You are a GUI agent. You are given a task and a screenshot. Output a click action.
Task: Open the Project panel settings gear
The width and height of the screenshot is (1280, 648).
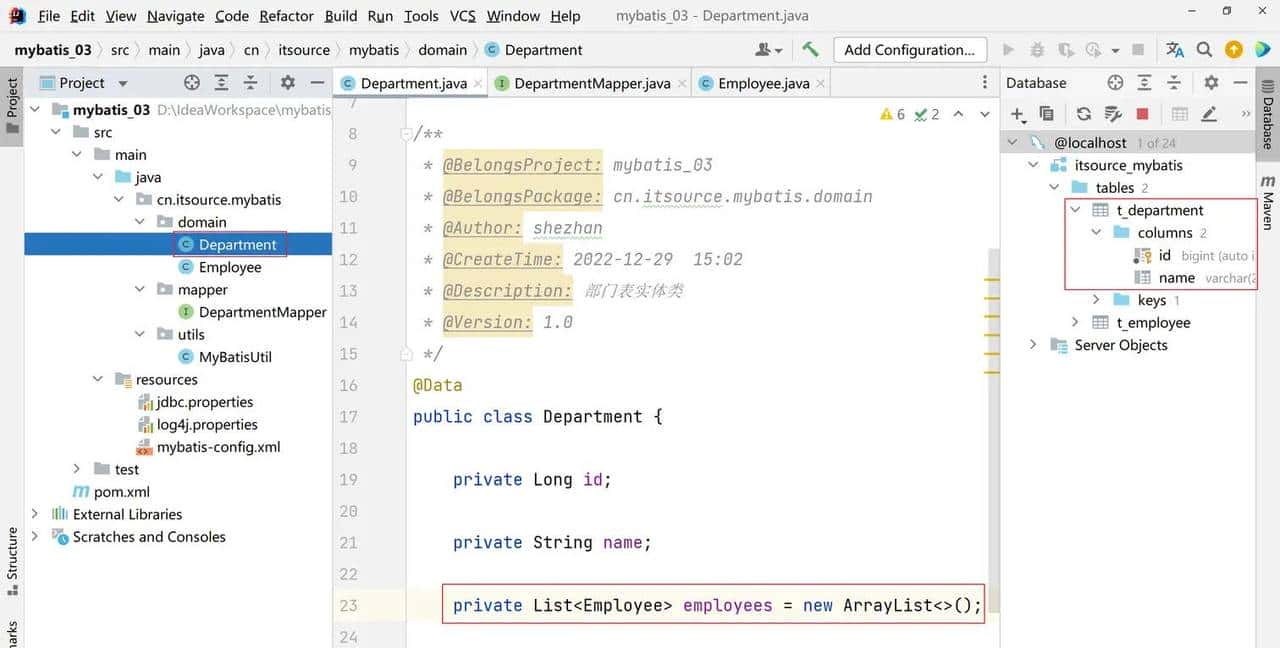point(287,82)
